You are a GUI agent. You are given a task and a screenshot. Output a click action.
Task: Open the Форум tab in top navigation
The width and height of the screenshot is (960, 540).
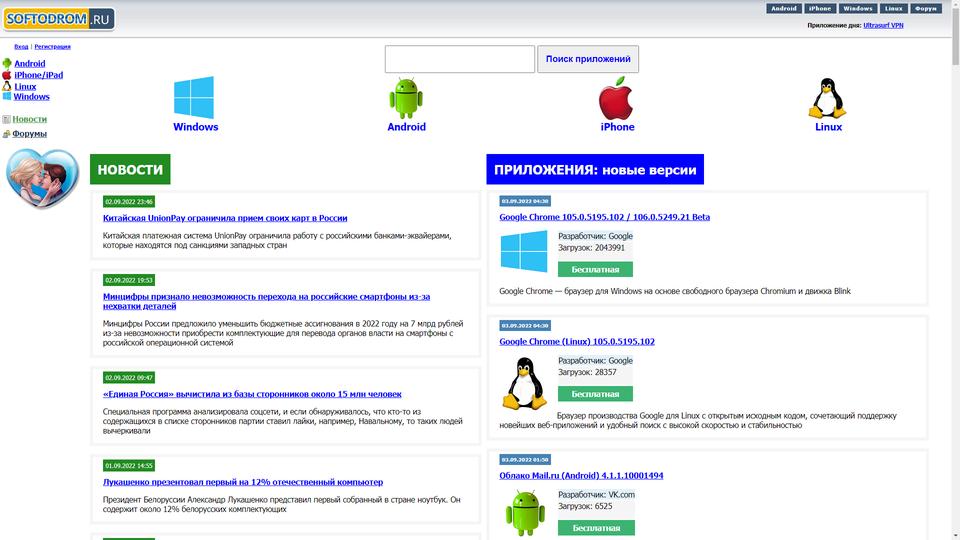(926, 9)
